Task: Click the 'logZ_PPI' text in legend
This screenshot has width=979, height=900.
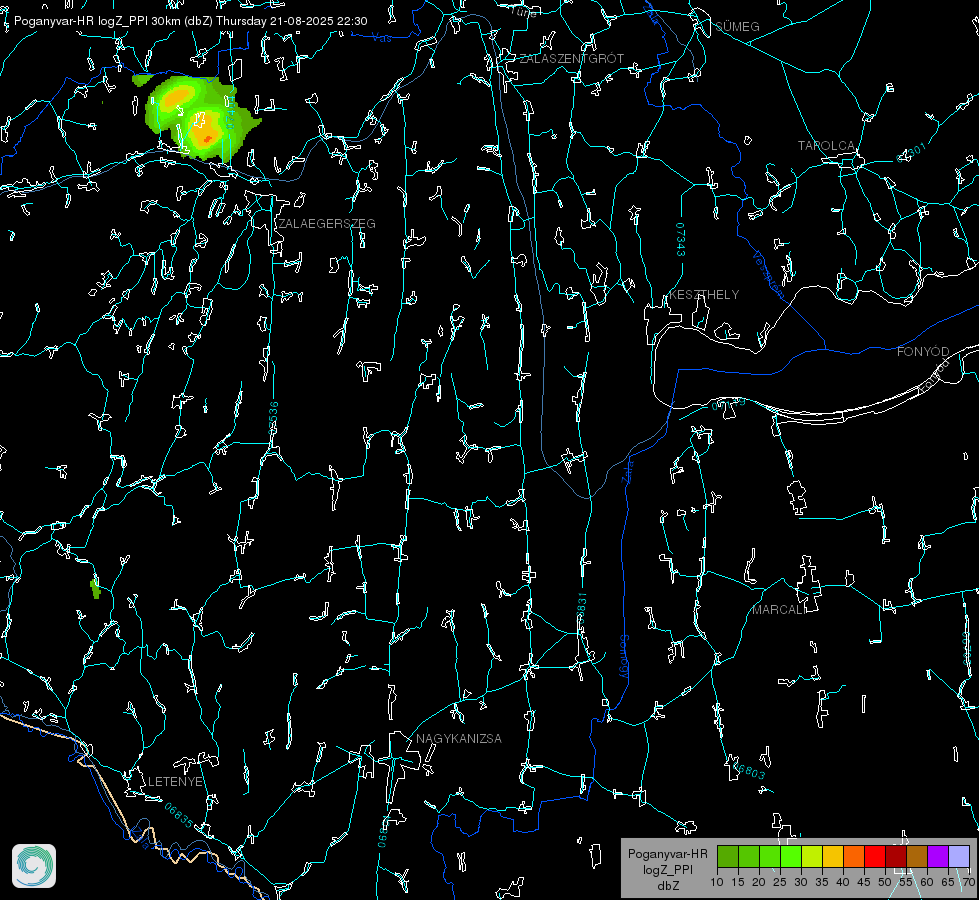Action: click(x=667, y=869)
